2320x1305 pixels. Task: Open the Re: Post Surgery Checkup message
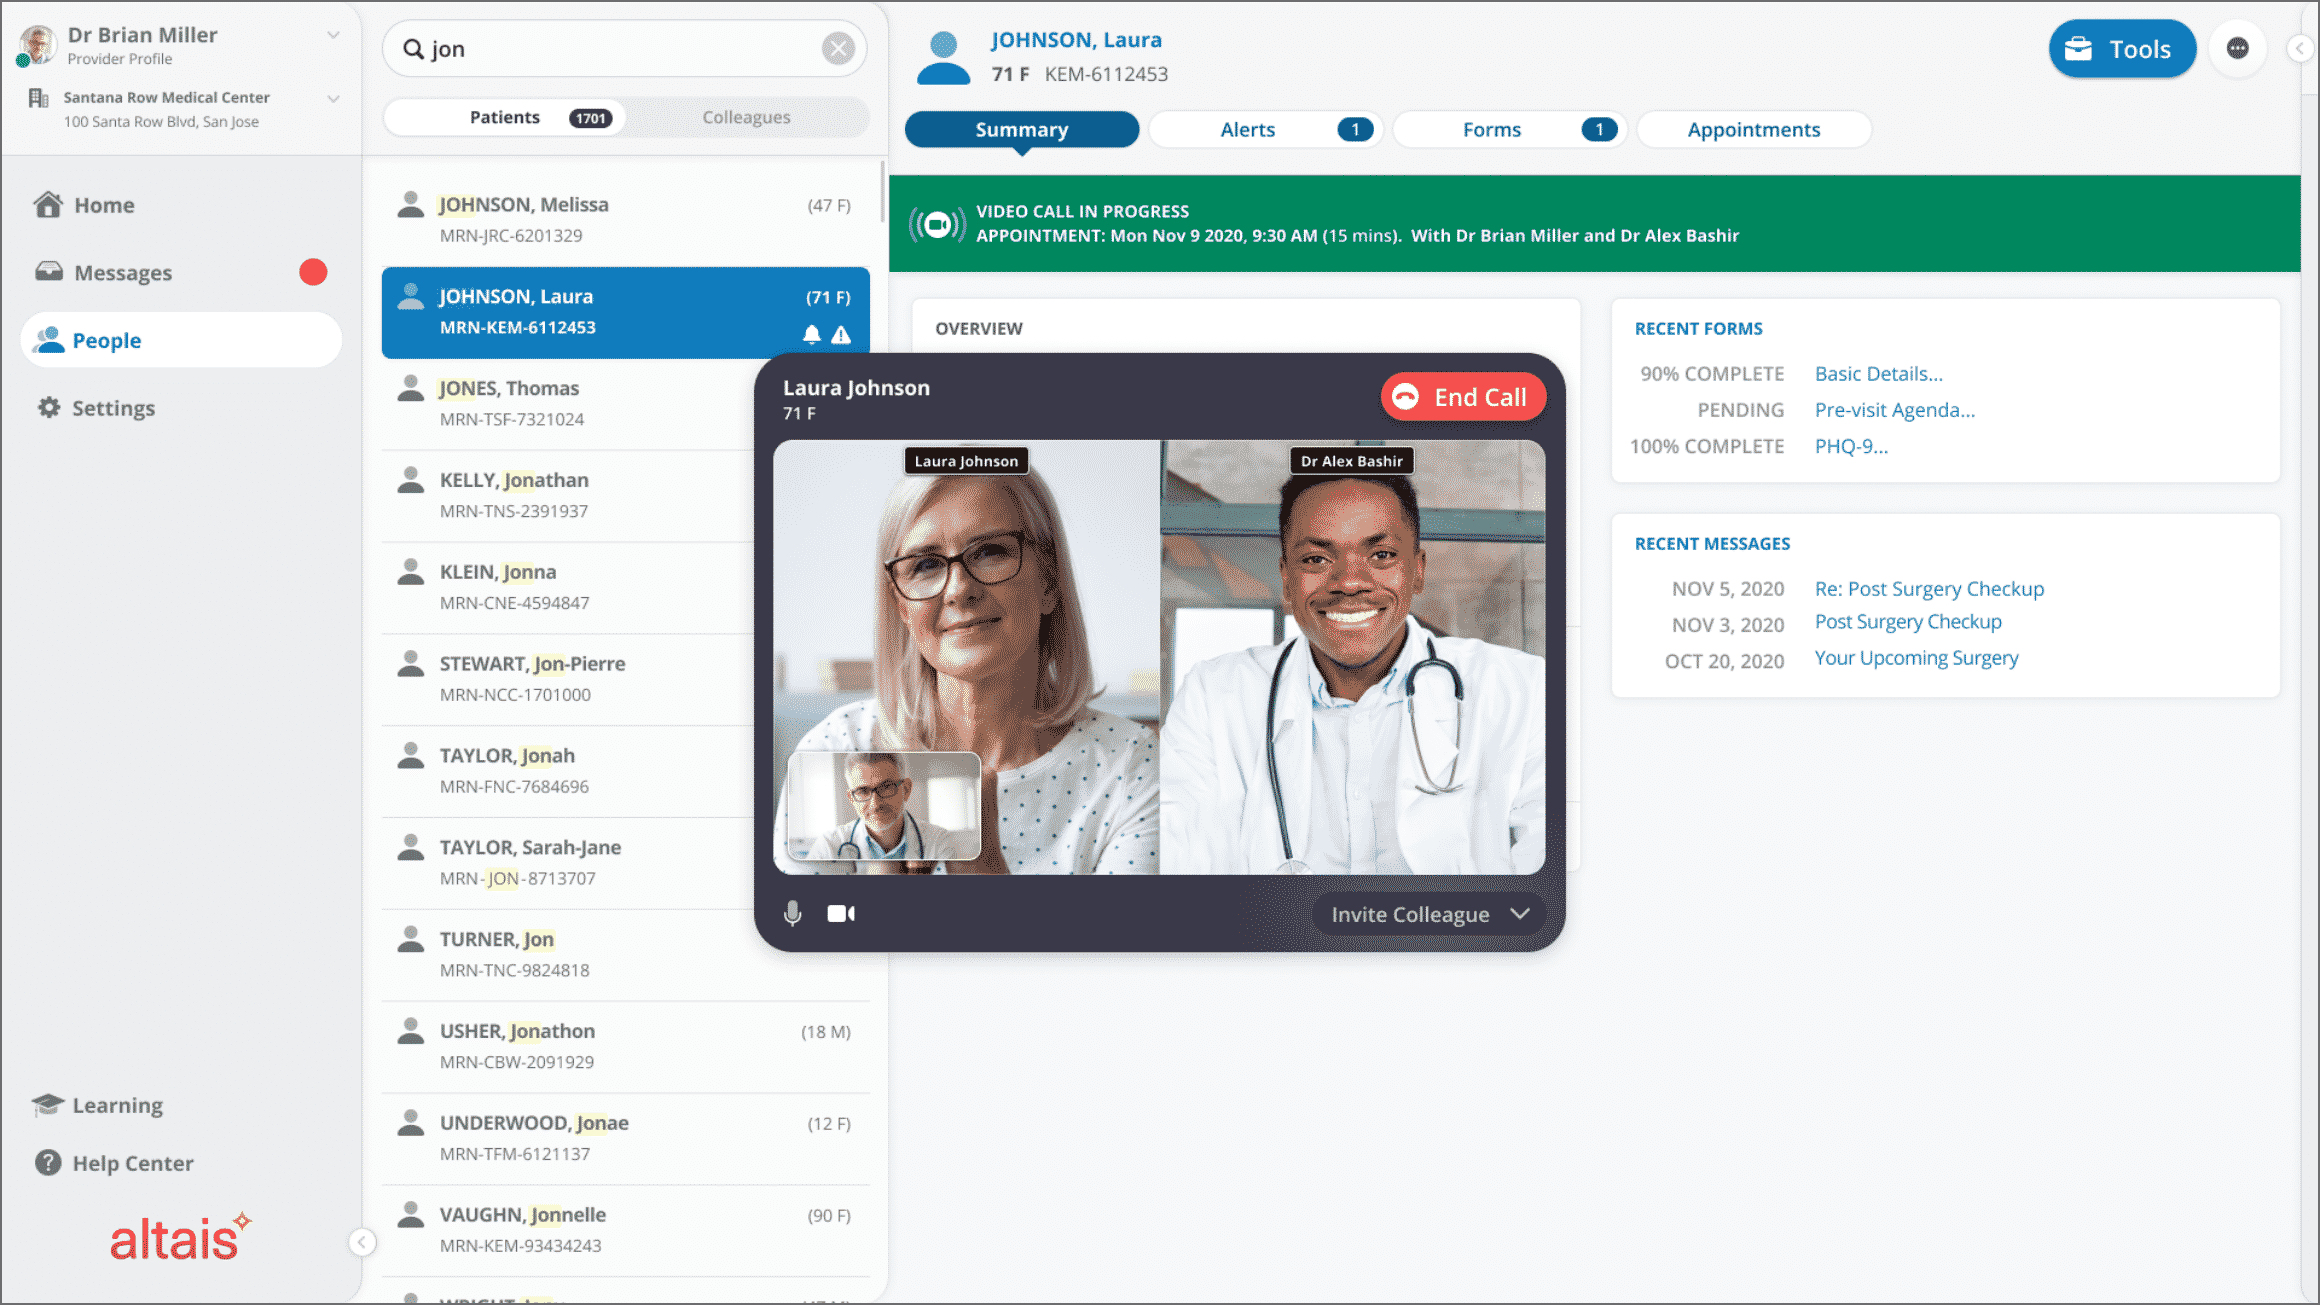1929,589
